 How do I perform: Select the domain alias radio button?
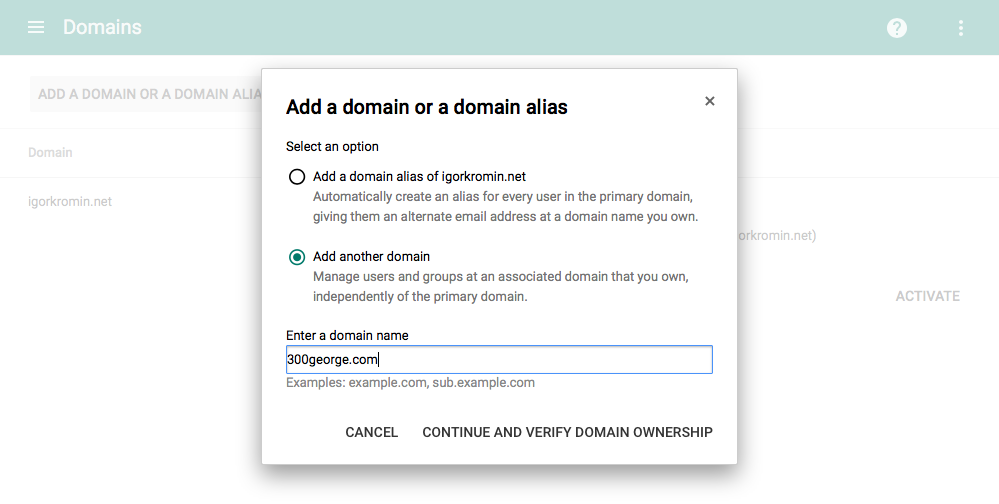[297, 176]
